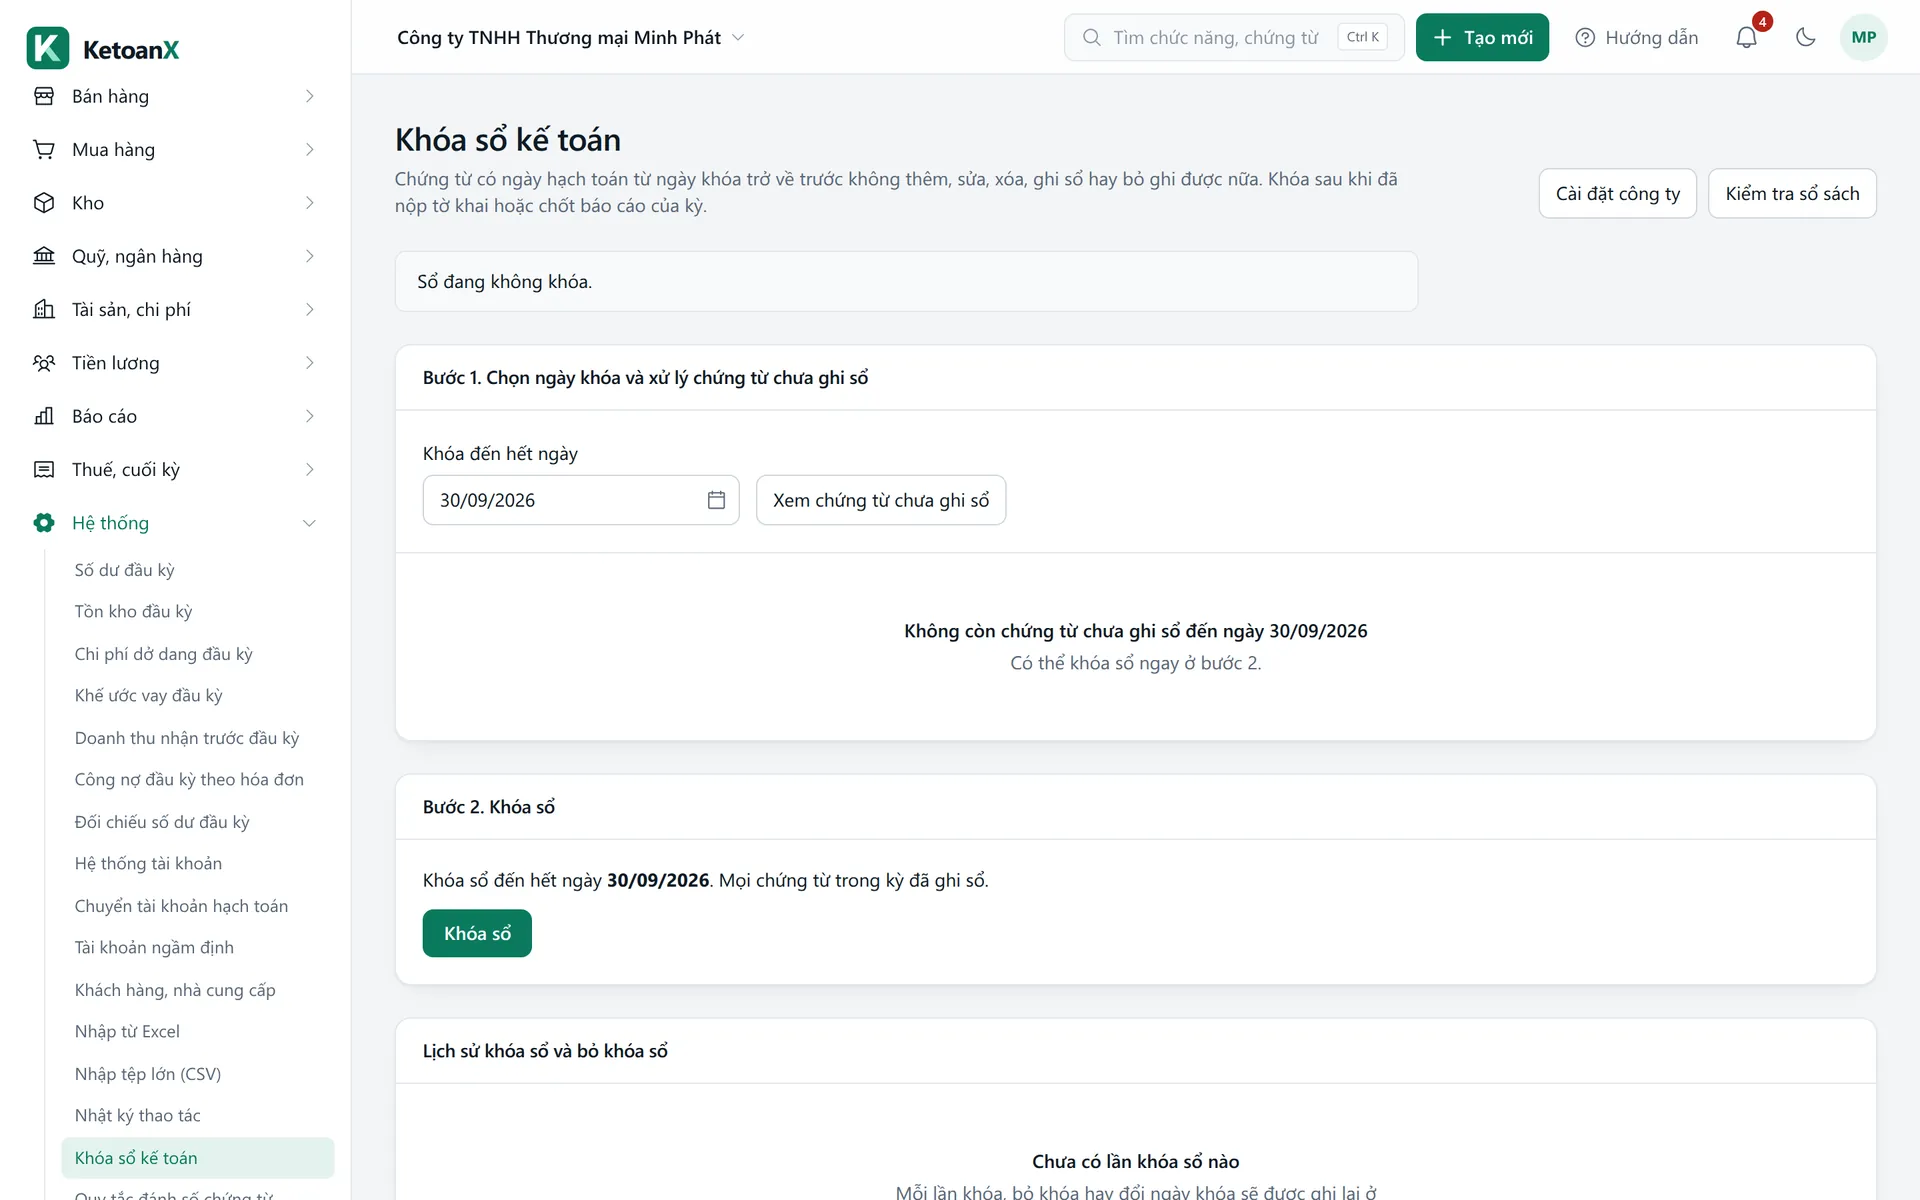Open Số dư đầu kỳ menu item

125,570
